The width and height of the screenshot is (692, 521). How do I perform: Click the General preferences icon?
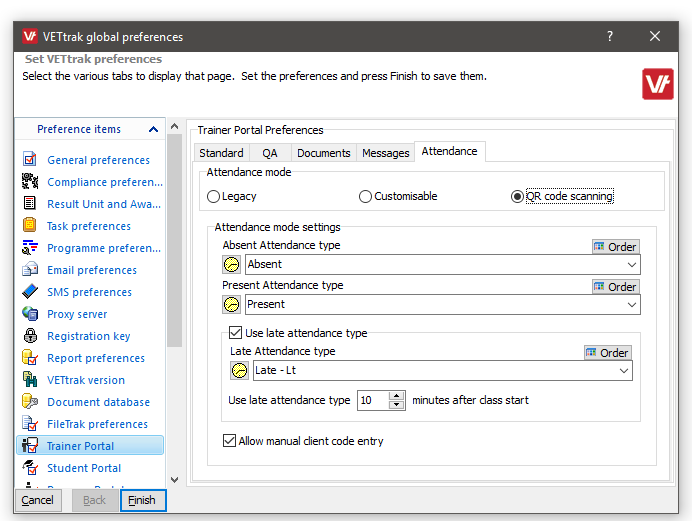pos(29,160)
